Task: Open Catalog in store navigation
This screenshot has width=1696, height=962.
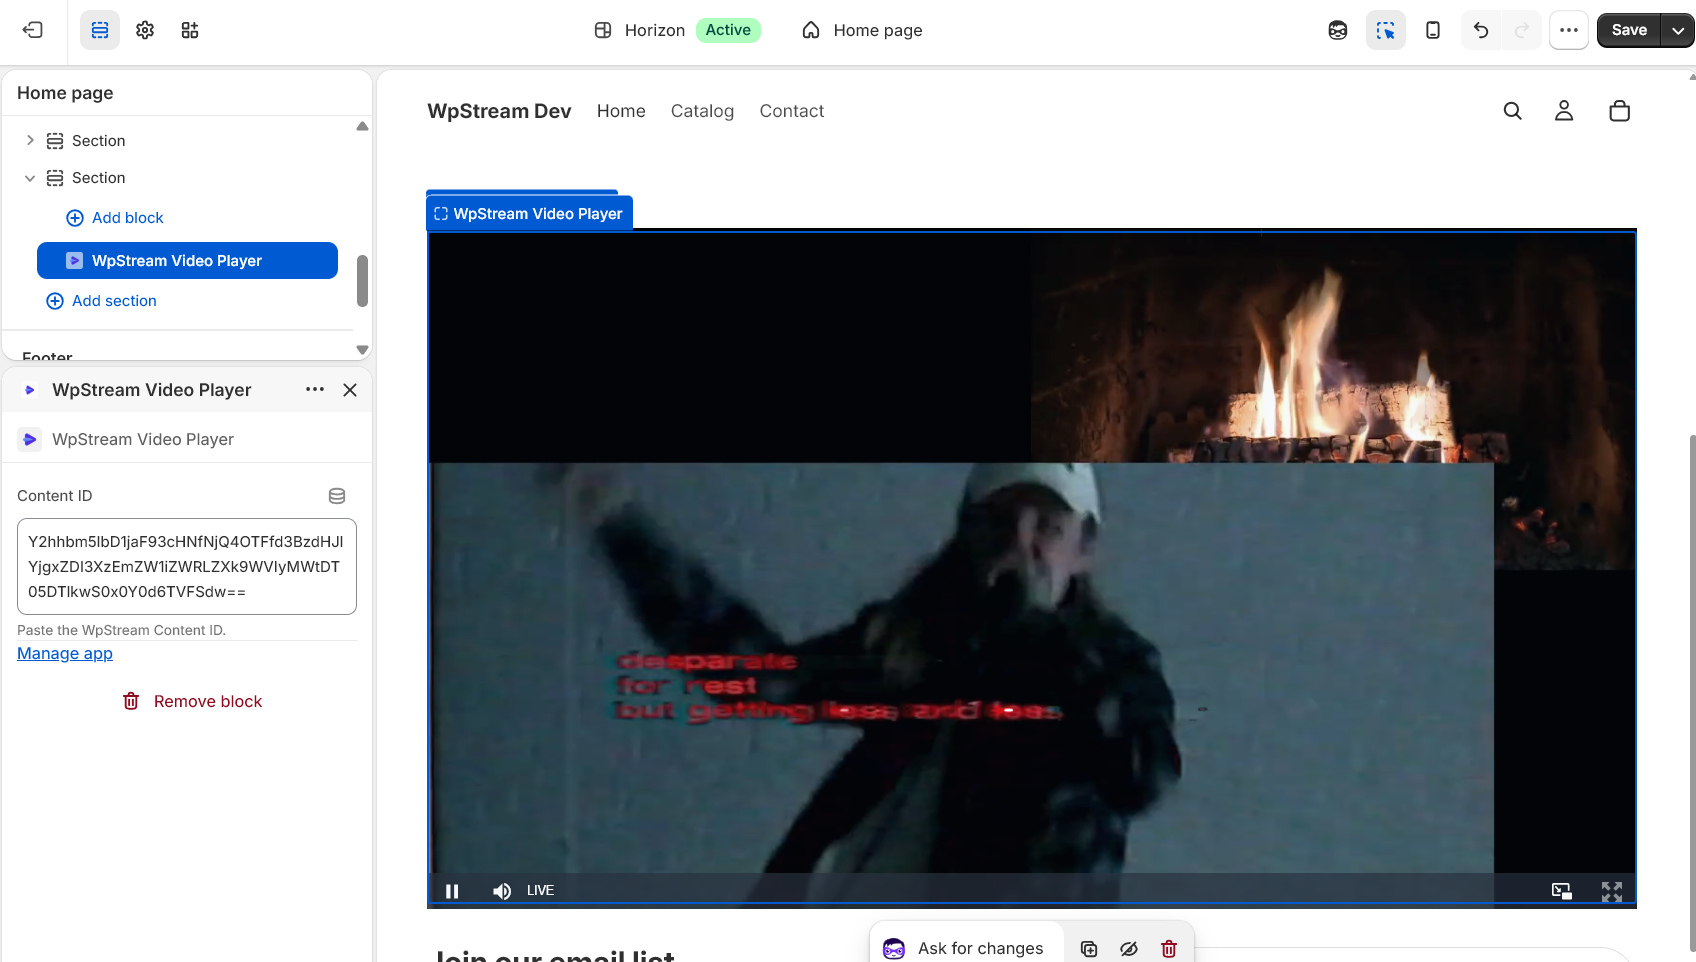Action: (x=702, y=111)
